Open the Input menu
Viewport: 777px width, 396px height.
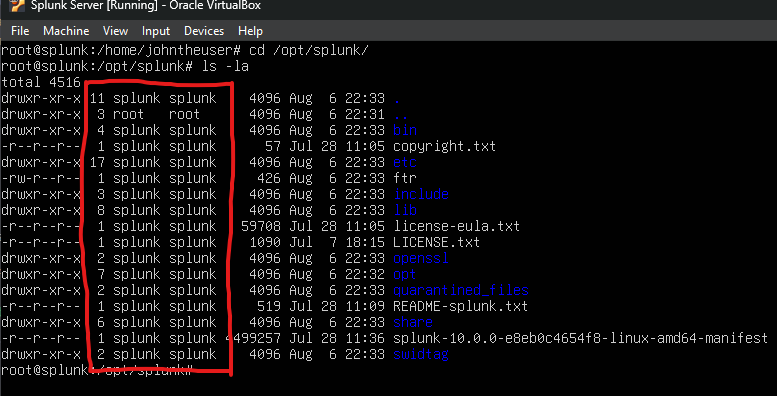(x=156, y=31)
